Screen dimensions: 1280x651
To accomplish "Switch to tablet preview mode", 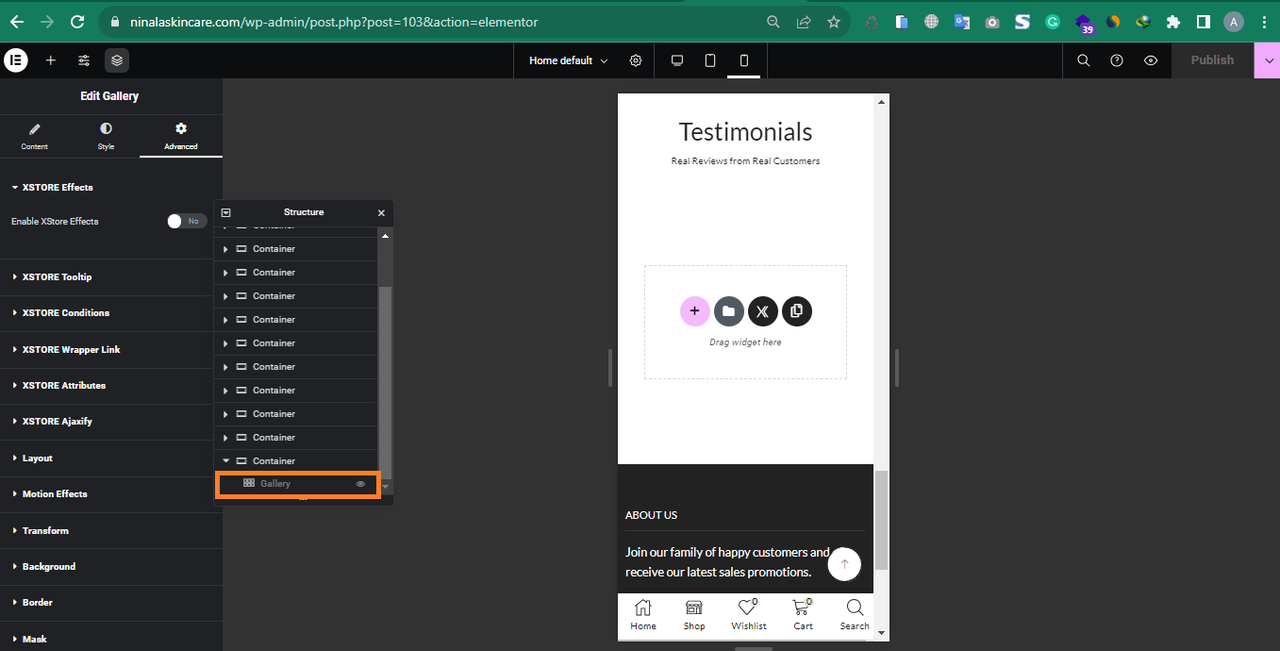I will pyautogui.click(x=710, y=60).
